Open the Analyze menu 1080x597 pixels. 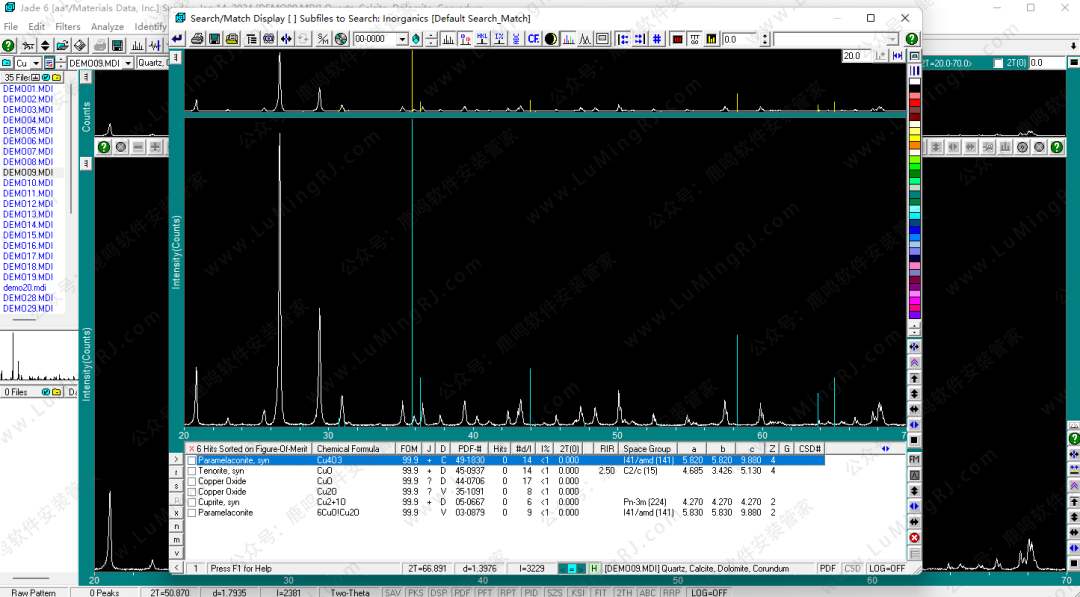pos(107,27)
